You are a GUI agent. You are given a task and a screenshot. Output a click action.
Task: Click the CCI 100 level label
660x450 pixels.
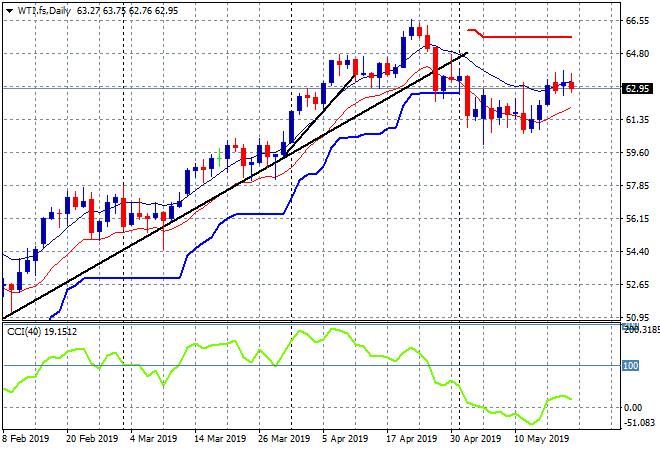631,365
